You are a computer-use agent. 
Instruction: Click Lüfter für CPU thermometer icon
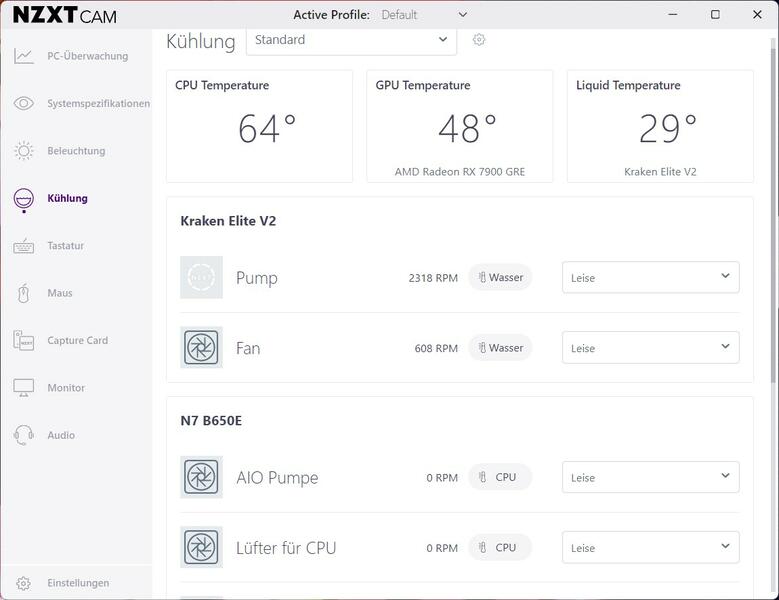pyautogui.click(x=482, y=547)
